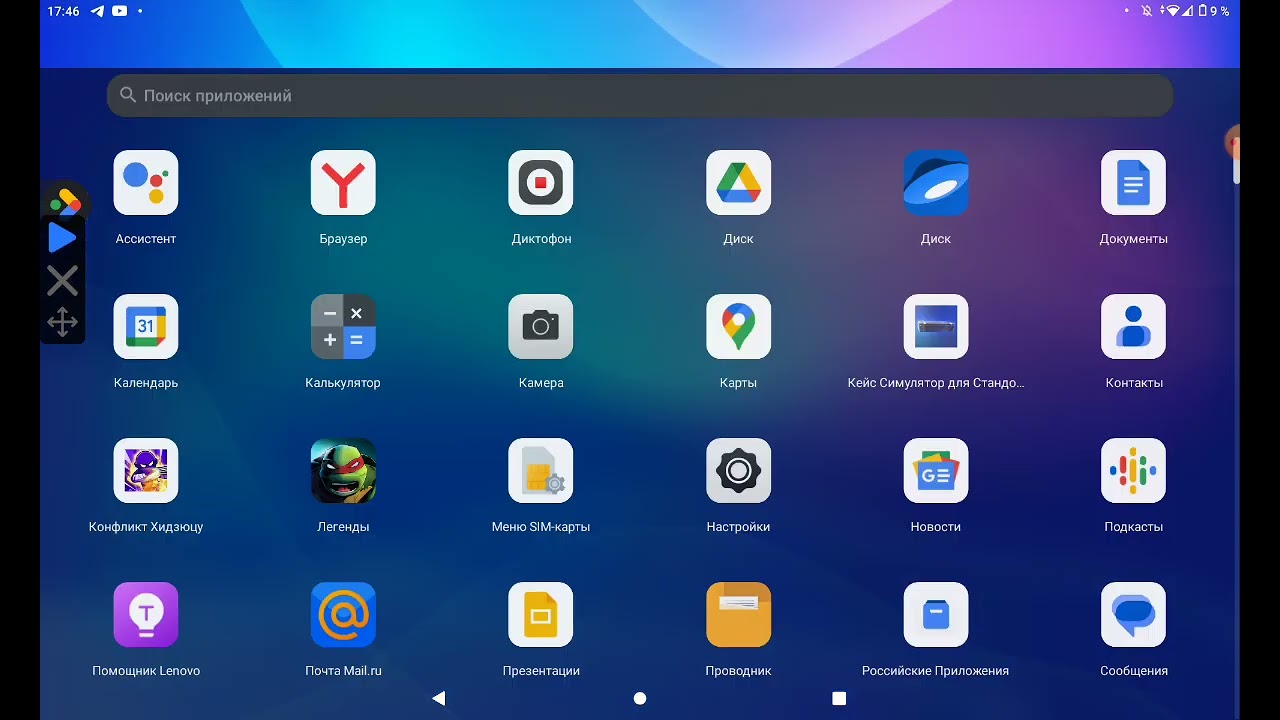Tap the 17:46 clock in status bar
1280x720 pixels.
[x=63, y=11]
